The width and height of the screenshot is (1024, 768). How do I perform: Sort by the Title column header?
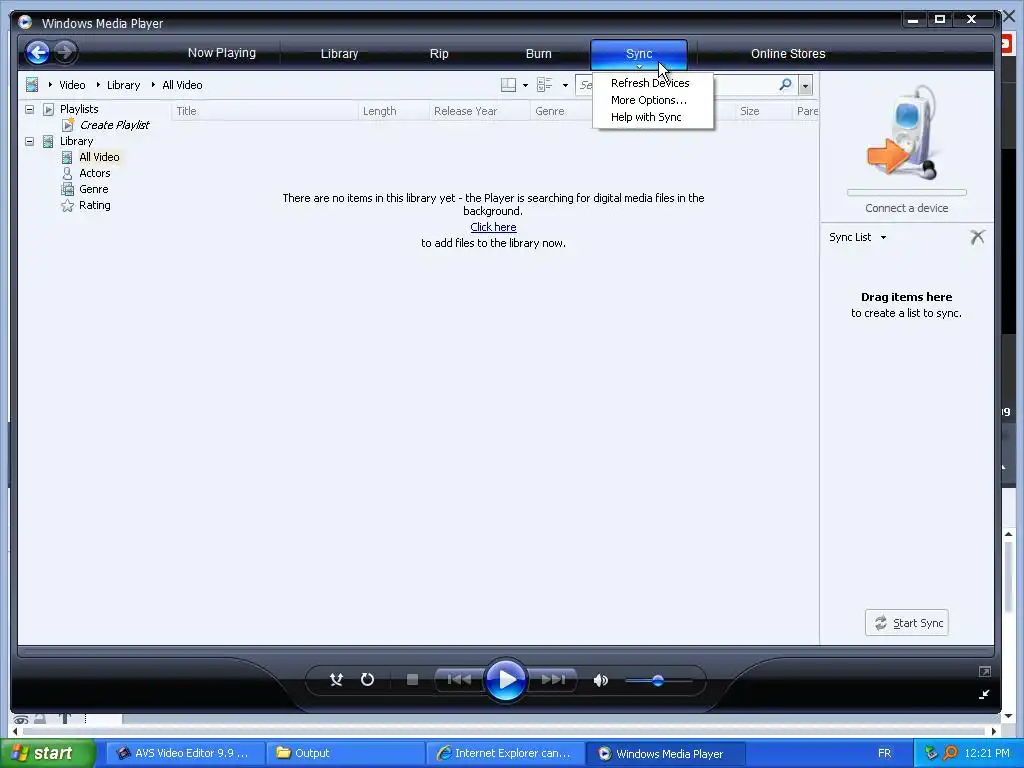(x=264, y=111)
